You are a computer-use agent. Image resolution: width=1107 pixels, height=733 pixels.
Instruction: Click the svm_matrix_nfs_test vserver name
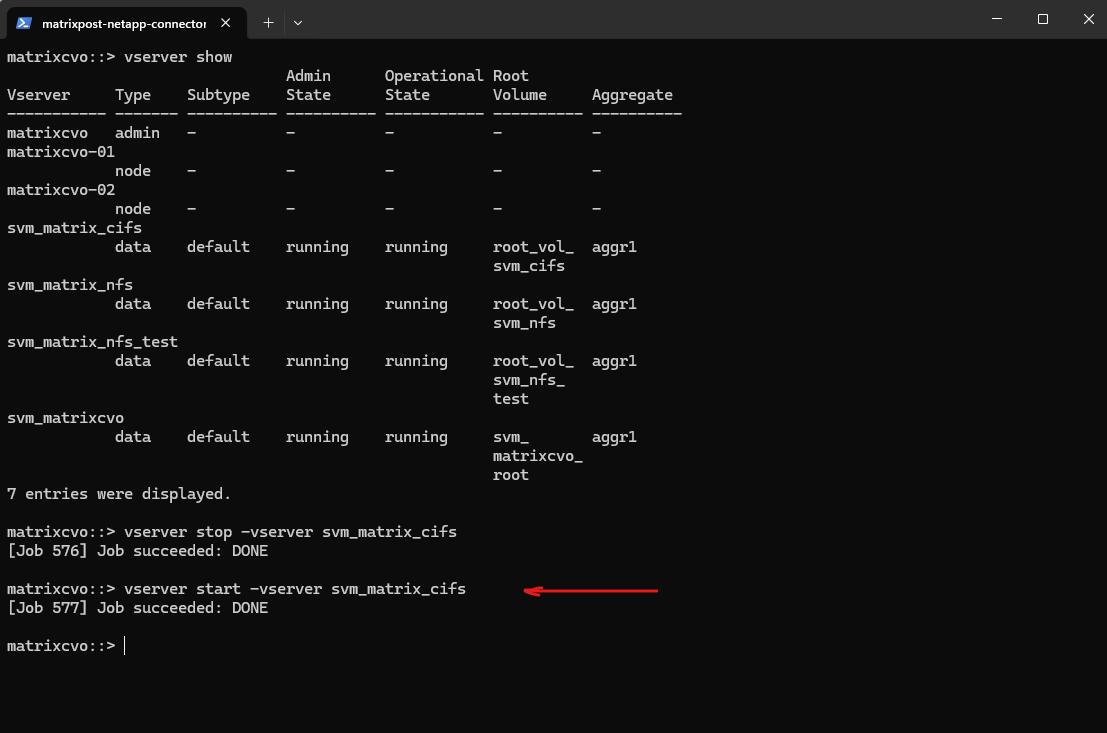[92, 342]
